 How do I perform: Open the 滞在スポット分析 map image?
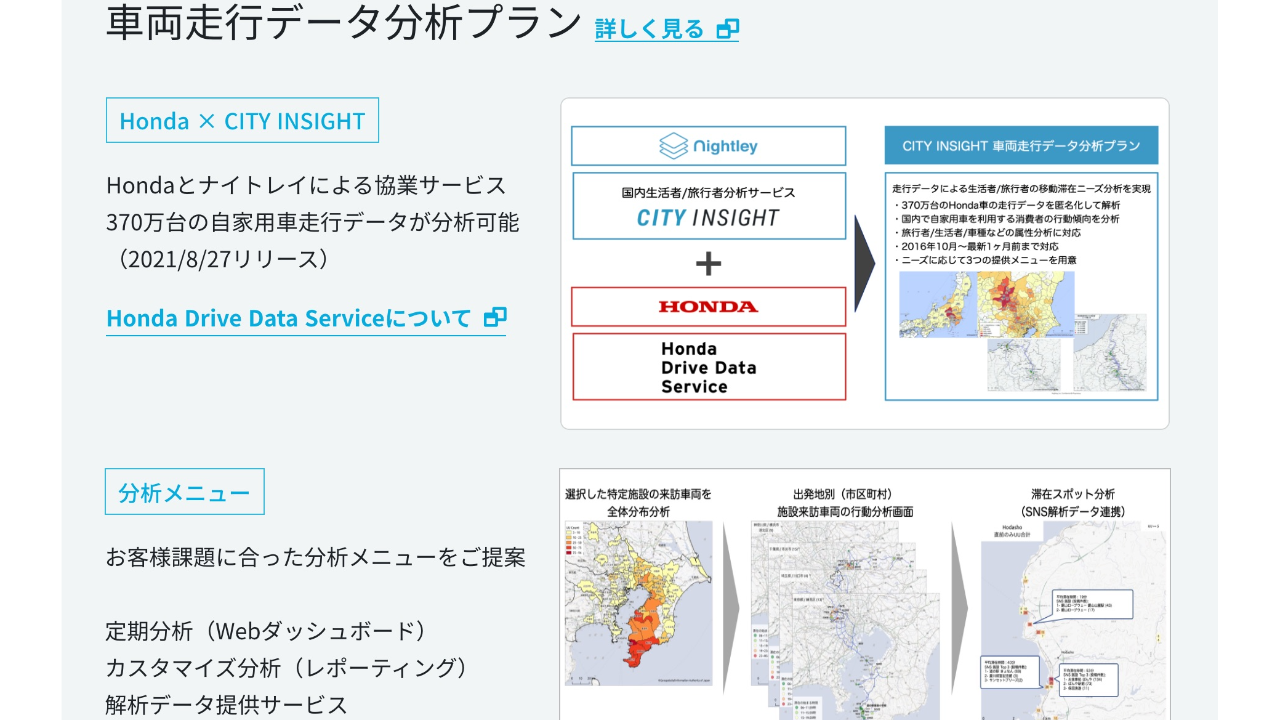pyautogui.click(x=1073, y=620)
